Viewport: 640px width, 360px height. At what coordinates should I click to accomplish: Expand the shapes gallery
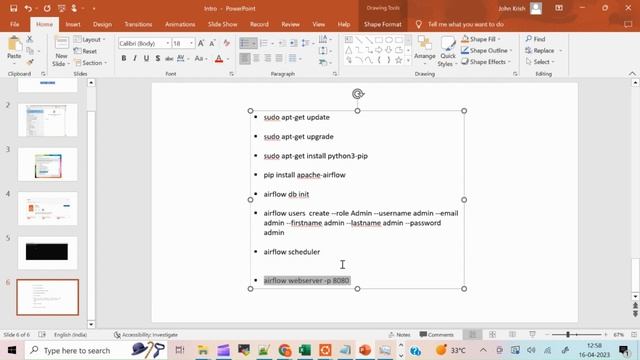point(408,60)
